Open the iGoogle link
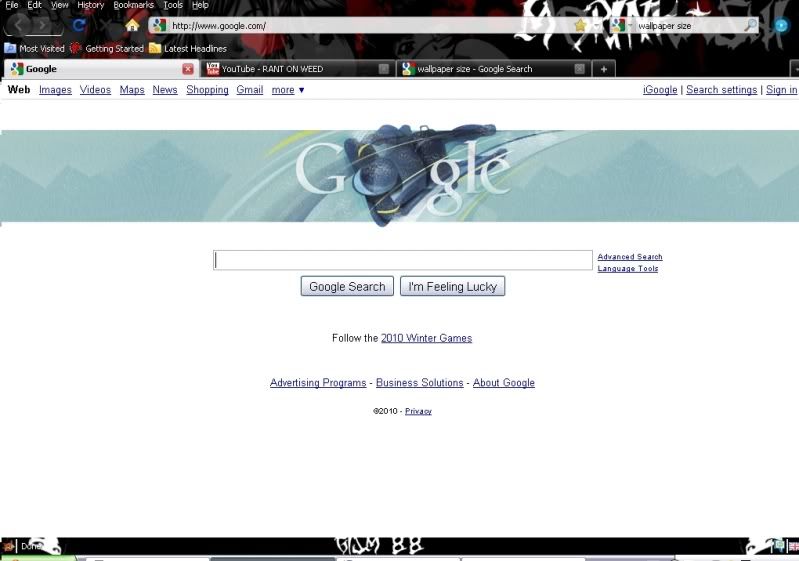 pyautogui.click(x=660, y=90)
